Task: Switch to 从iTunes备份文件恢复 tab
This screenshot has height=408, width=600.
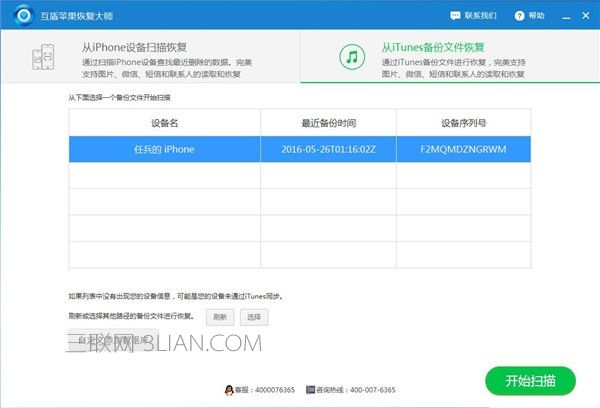Action: (450, 56)
